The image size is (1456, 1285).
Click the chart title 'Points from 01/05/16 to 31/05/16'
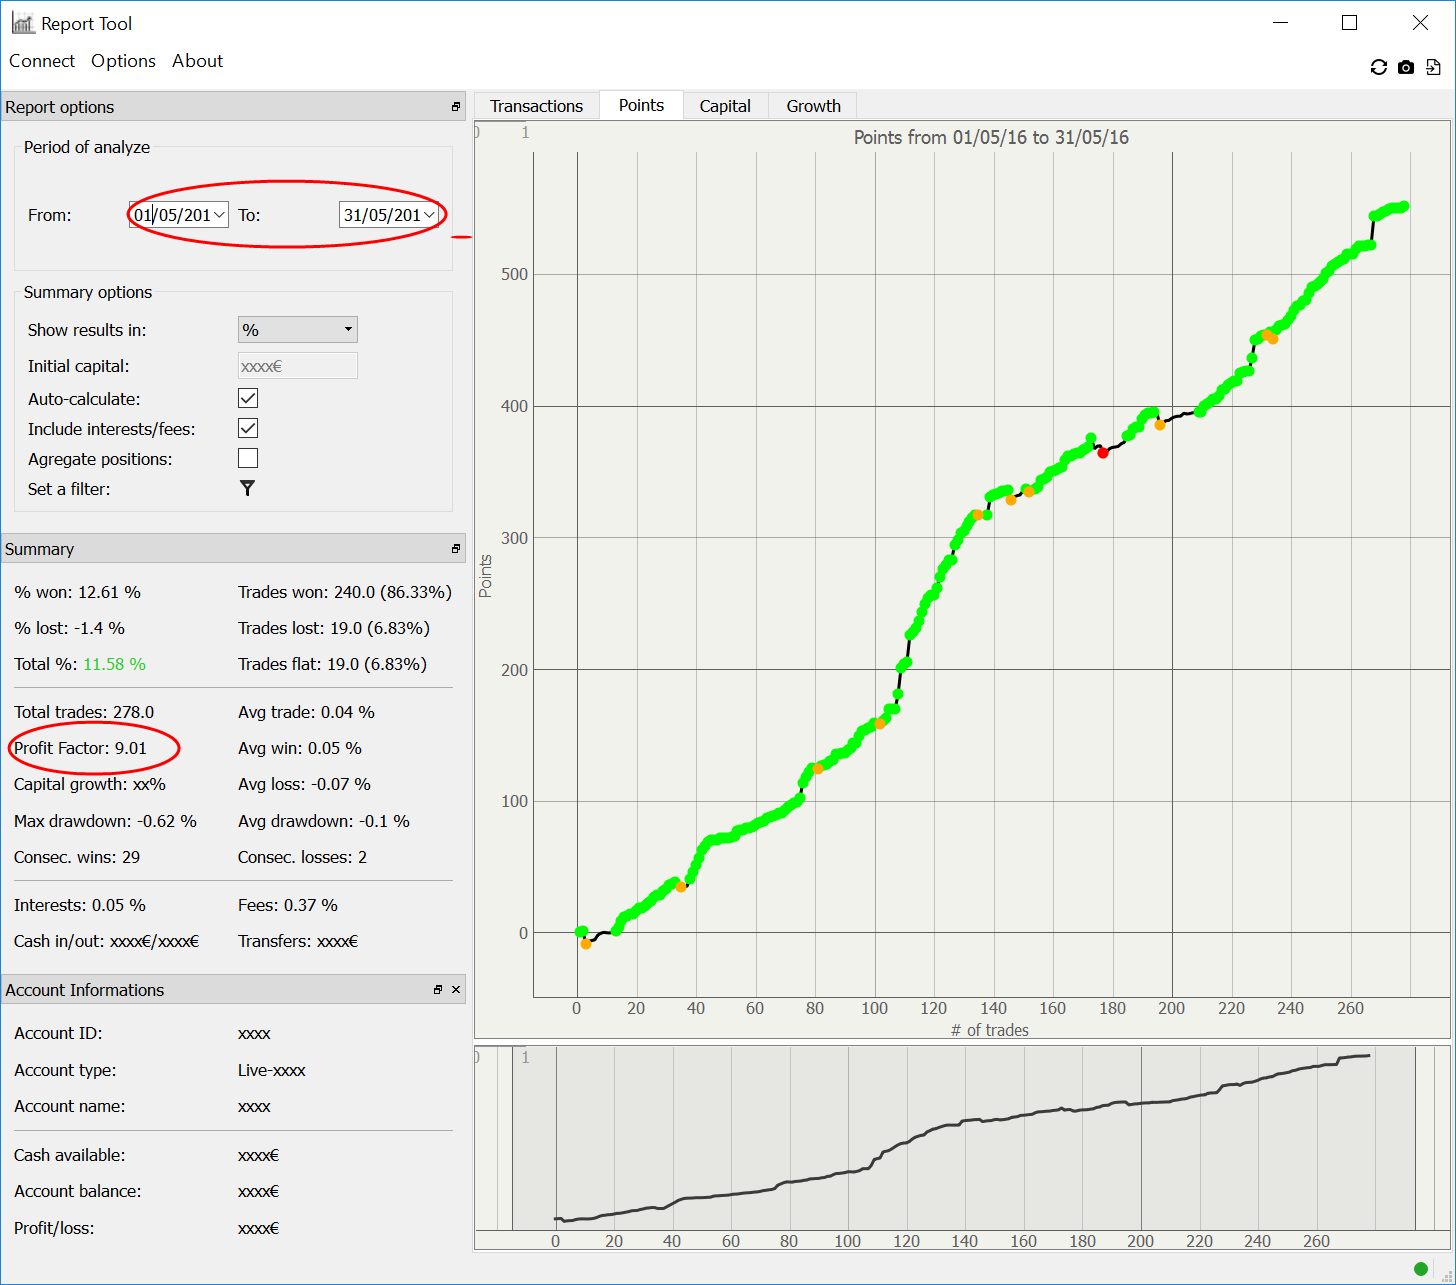(991, 138)
